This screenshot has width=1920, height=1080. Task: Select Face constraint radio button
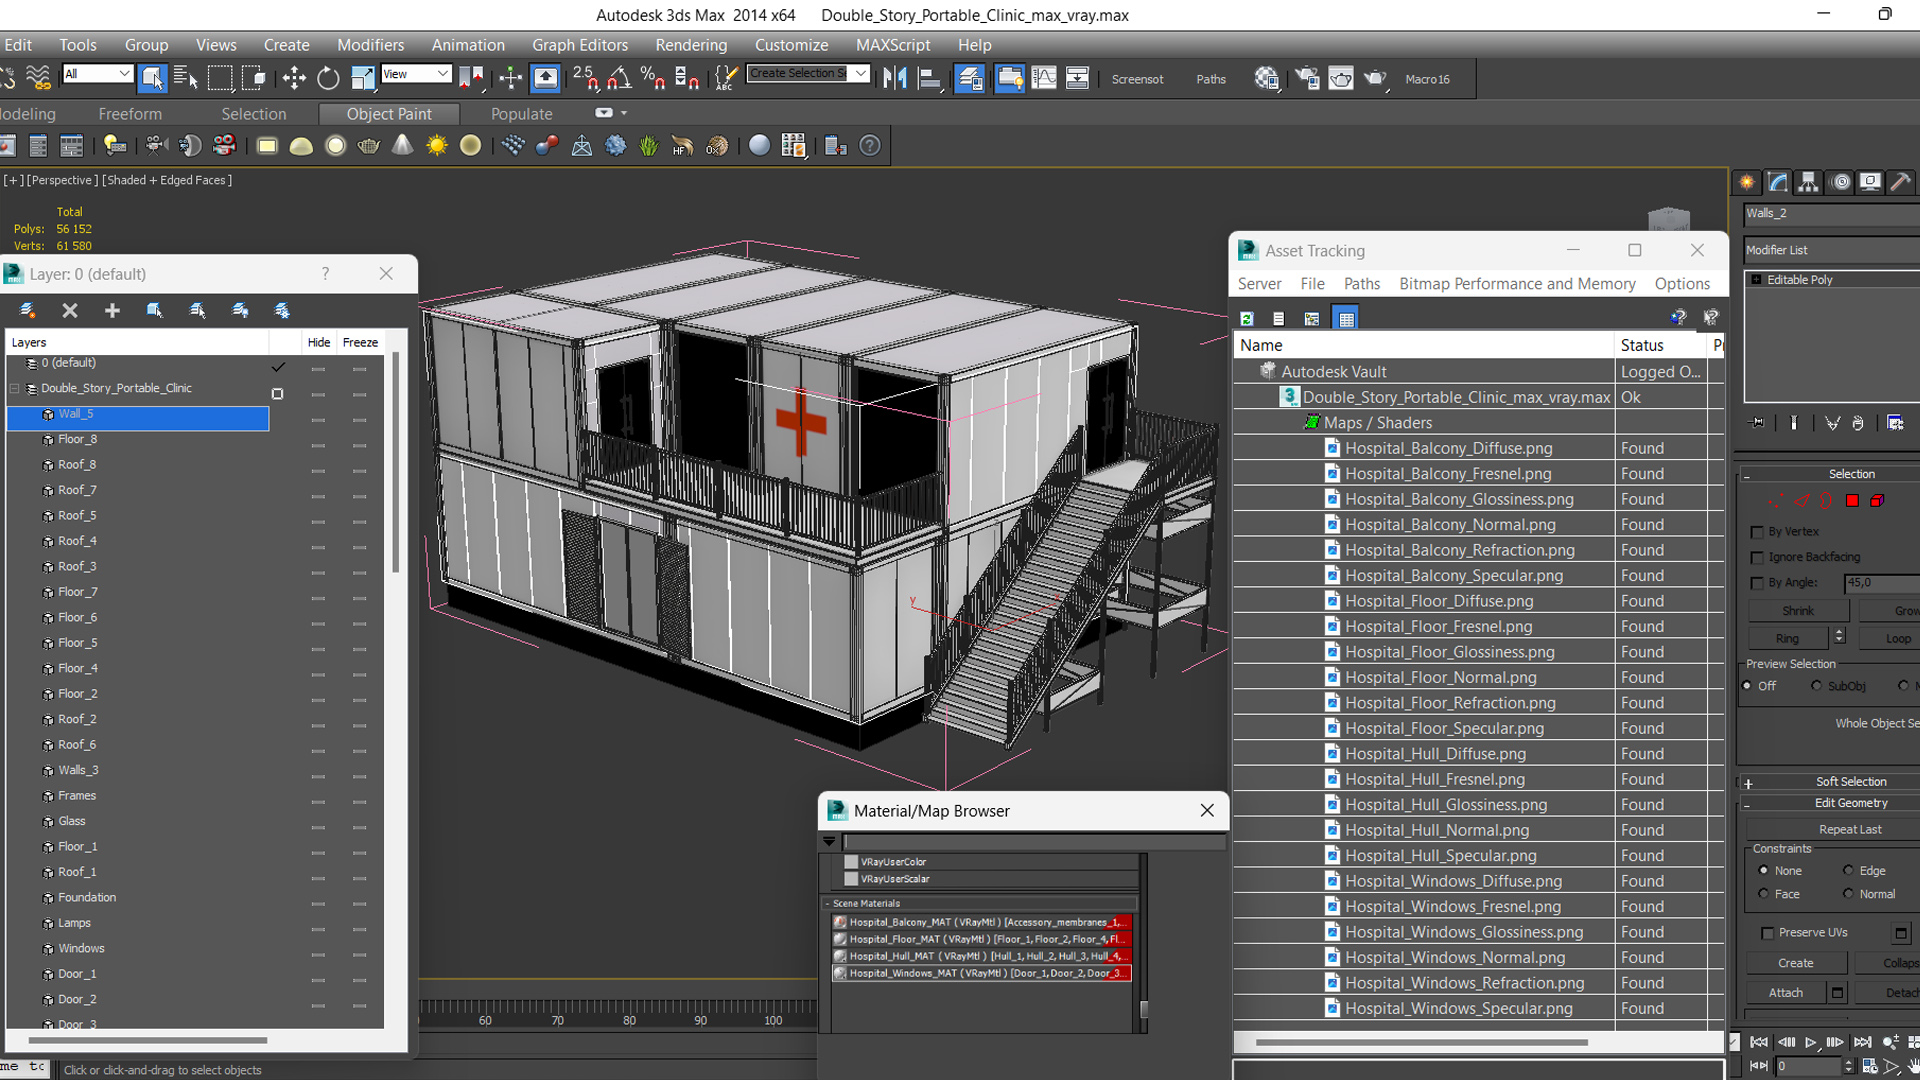tap(1763, 895)
